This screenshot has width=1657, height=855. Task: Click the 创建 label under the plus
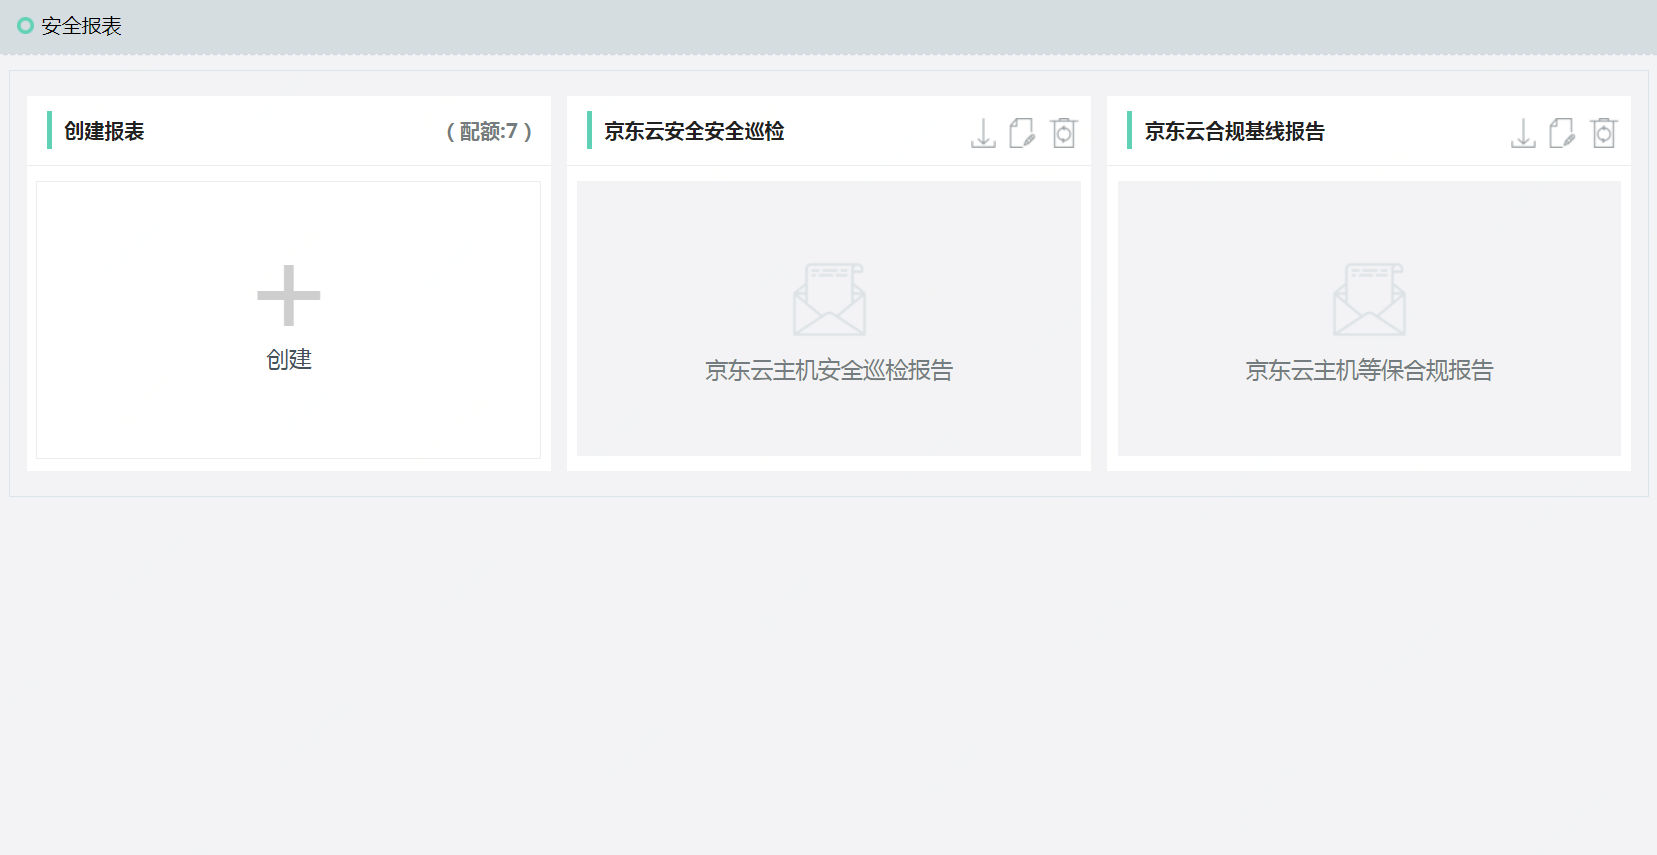[x=289, y=359]
